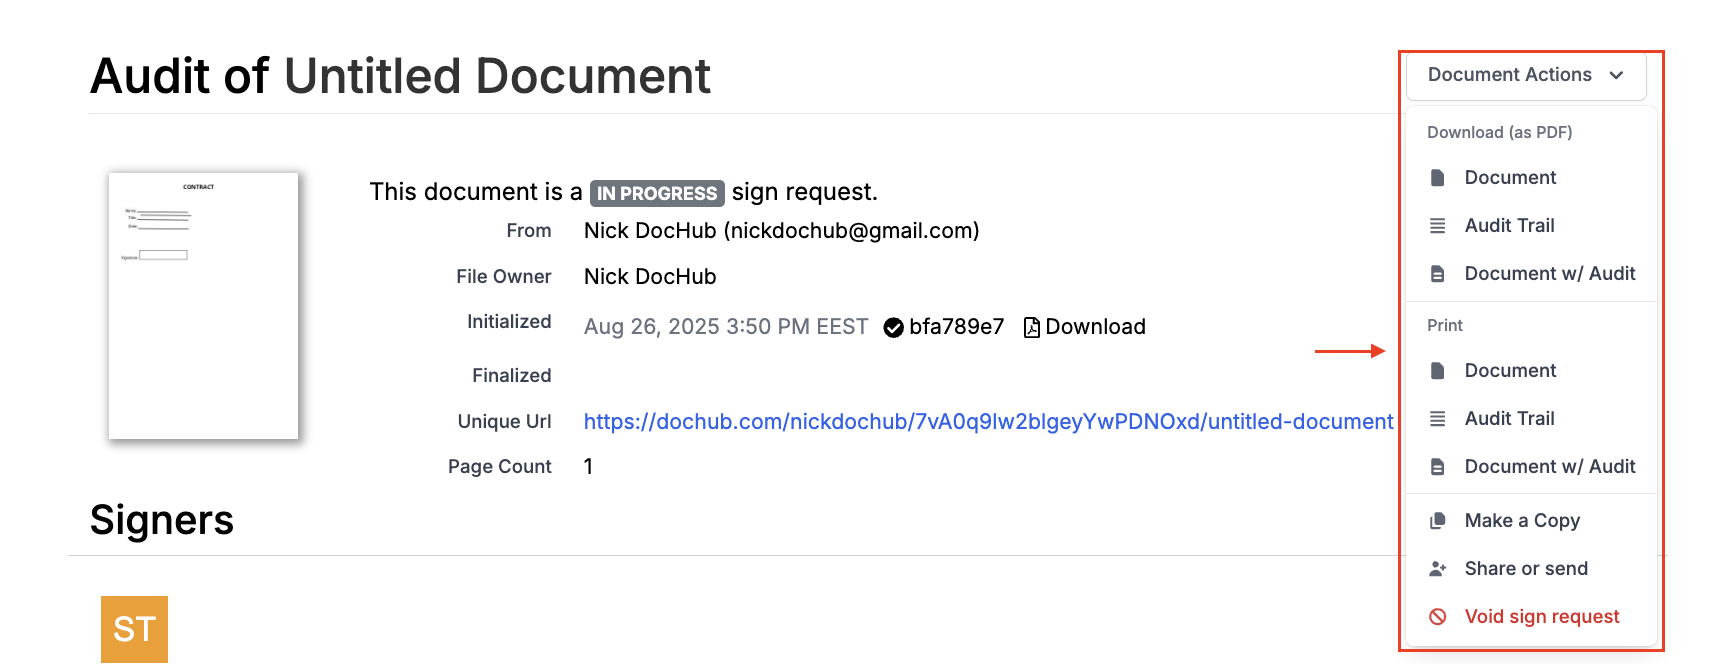
Task: Click the document icon under Print section
Action: click(1437, 371)
